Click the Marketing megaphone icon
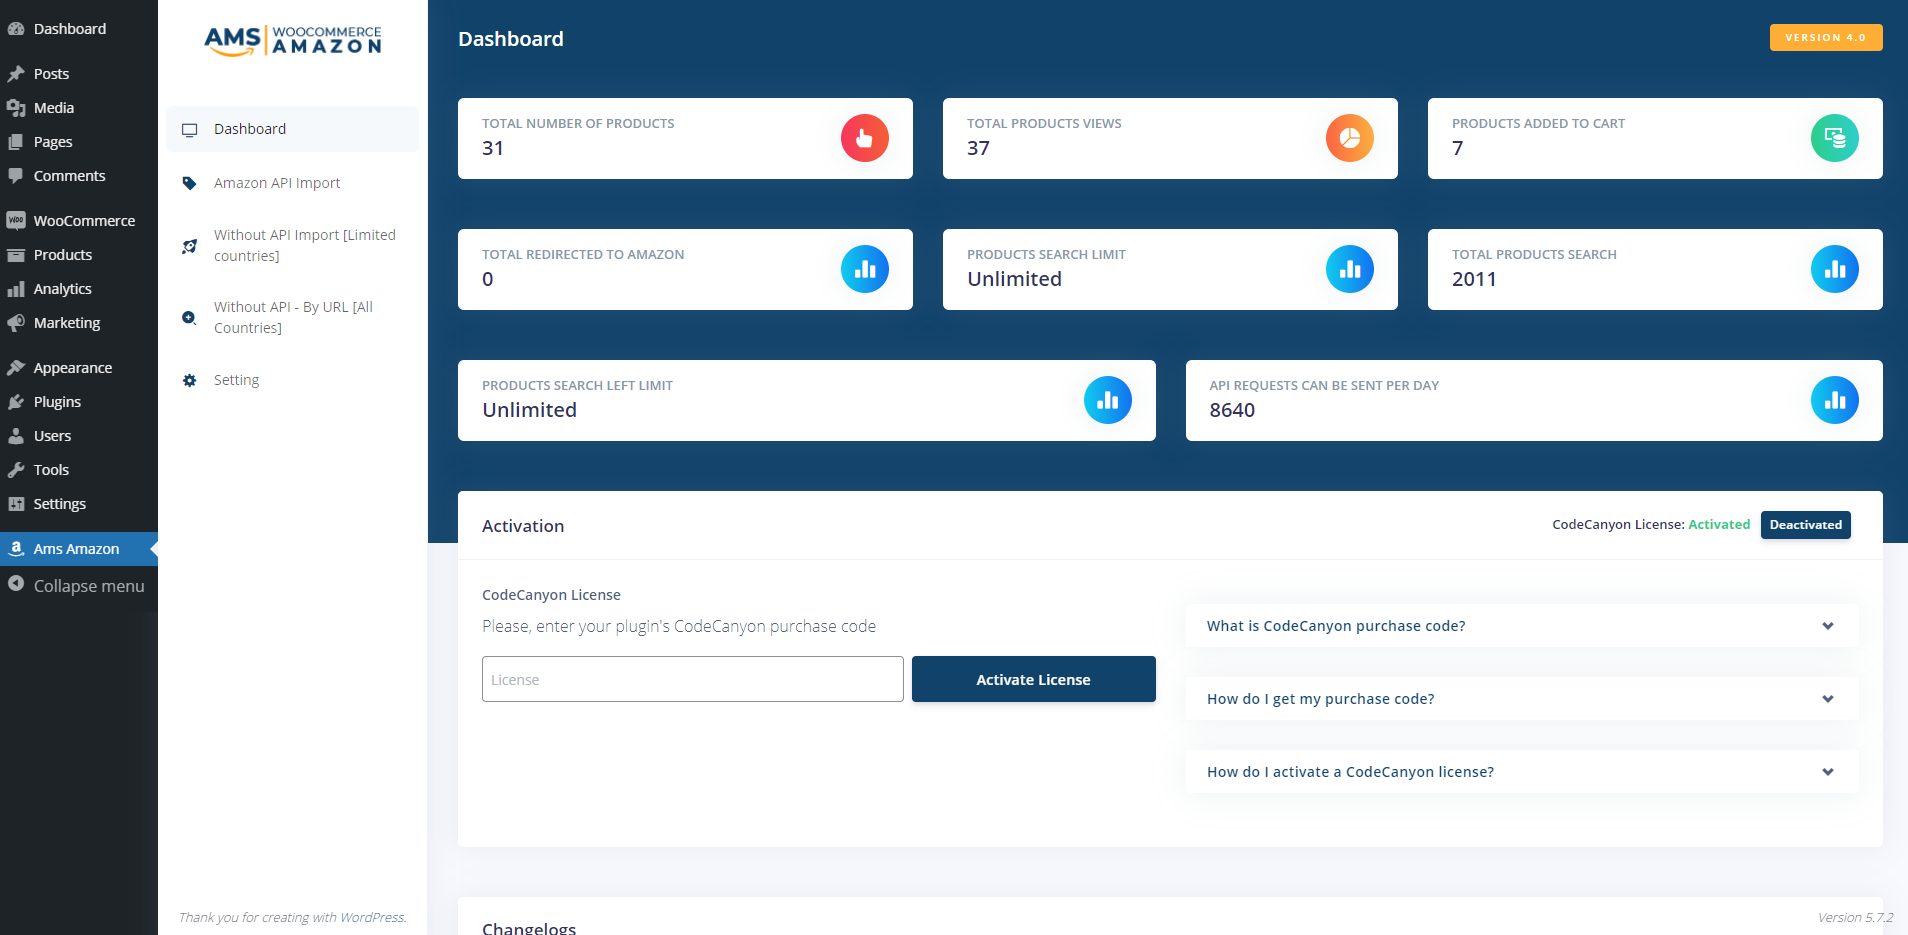Image resolution: width=1908 pixels, height=935 pixels. coord(16,323)
